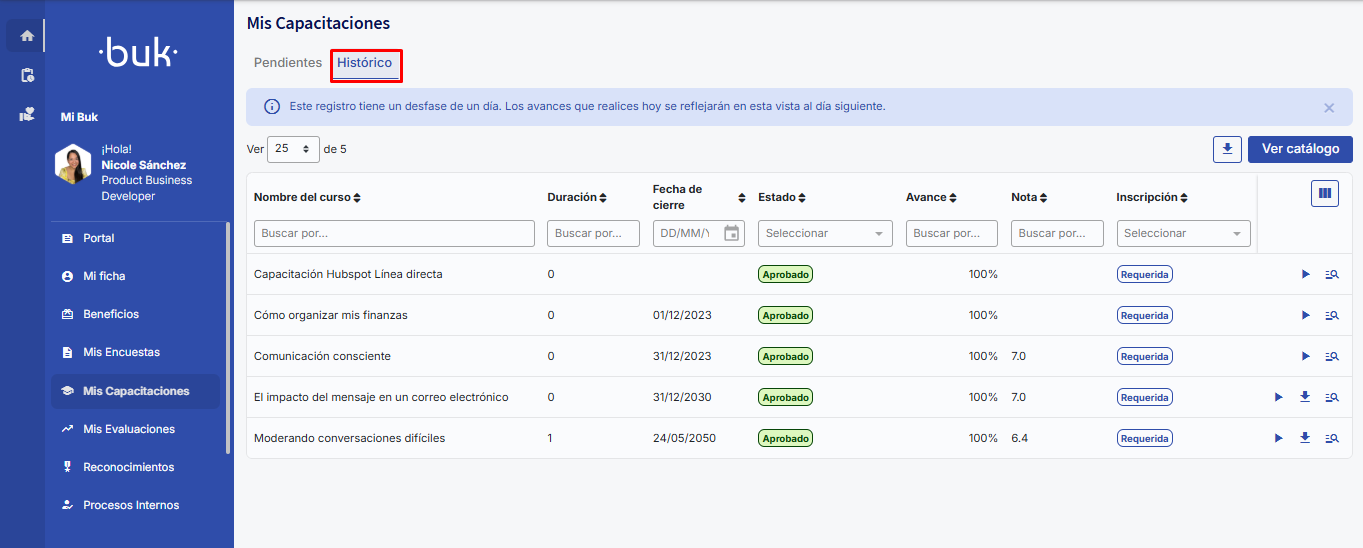Click the download icon beside Ver catálogo
Screen dimensions: 1363x548
1227,149
